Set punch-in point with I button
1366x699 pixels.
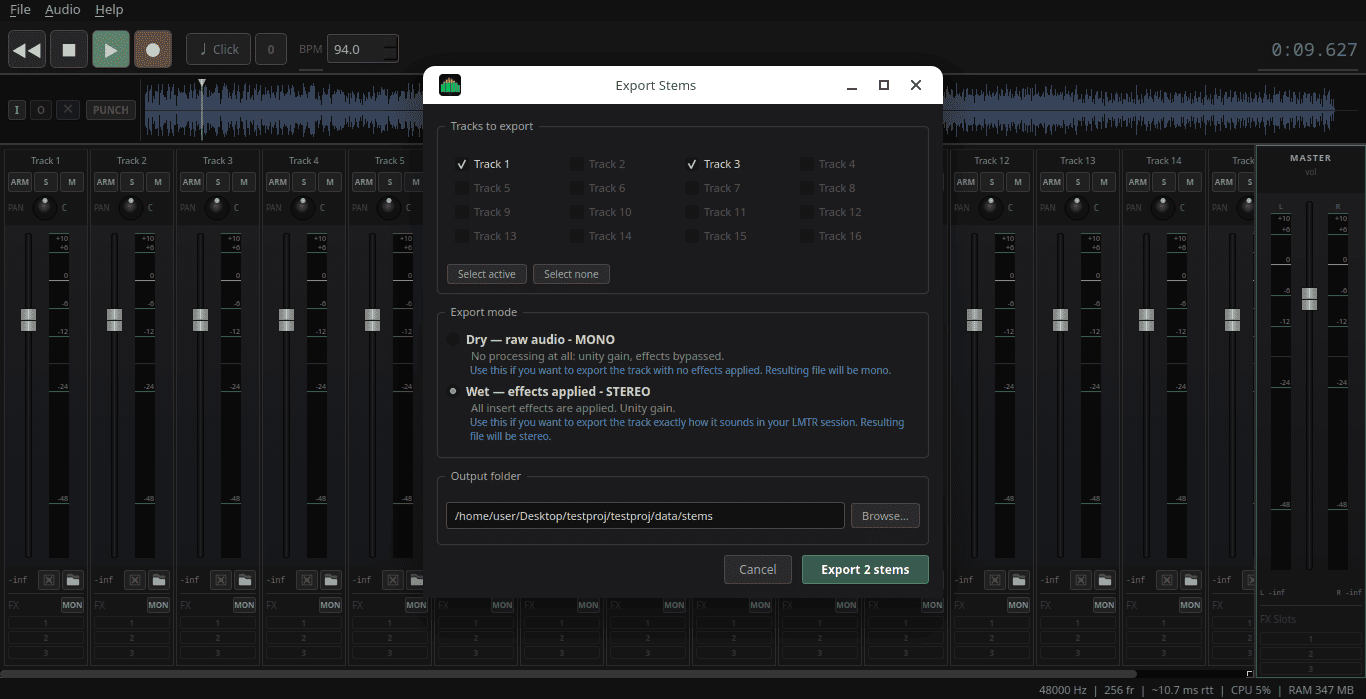pyautogui.click(x=17, y=110)
